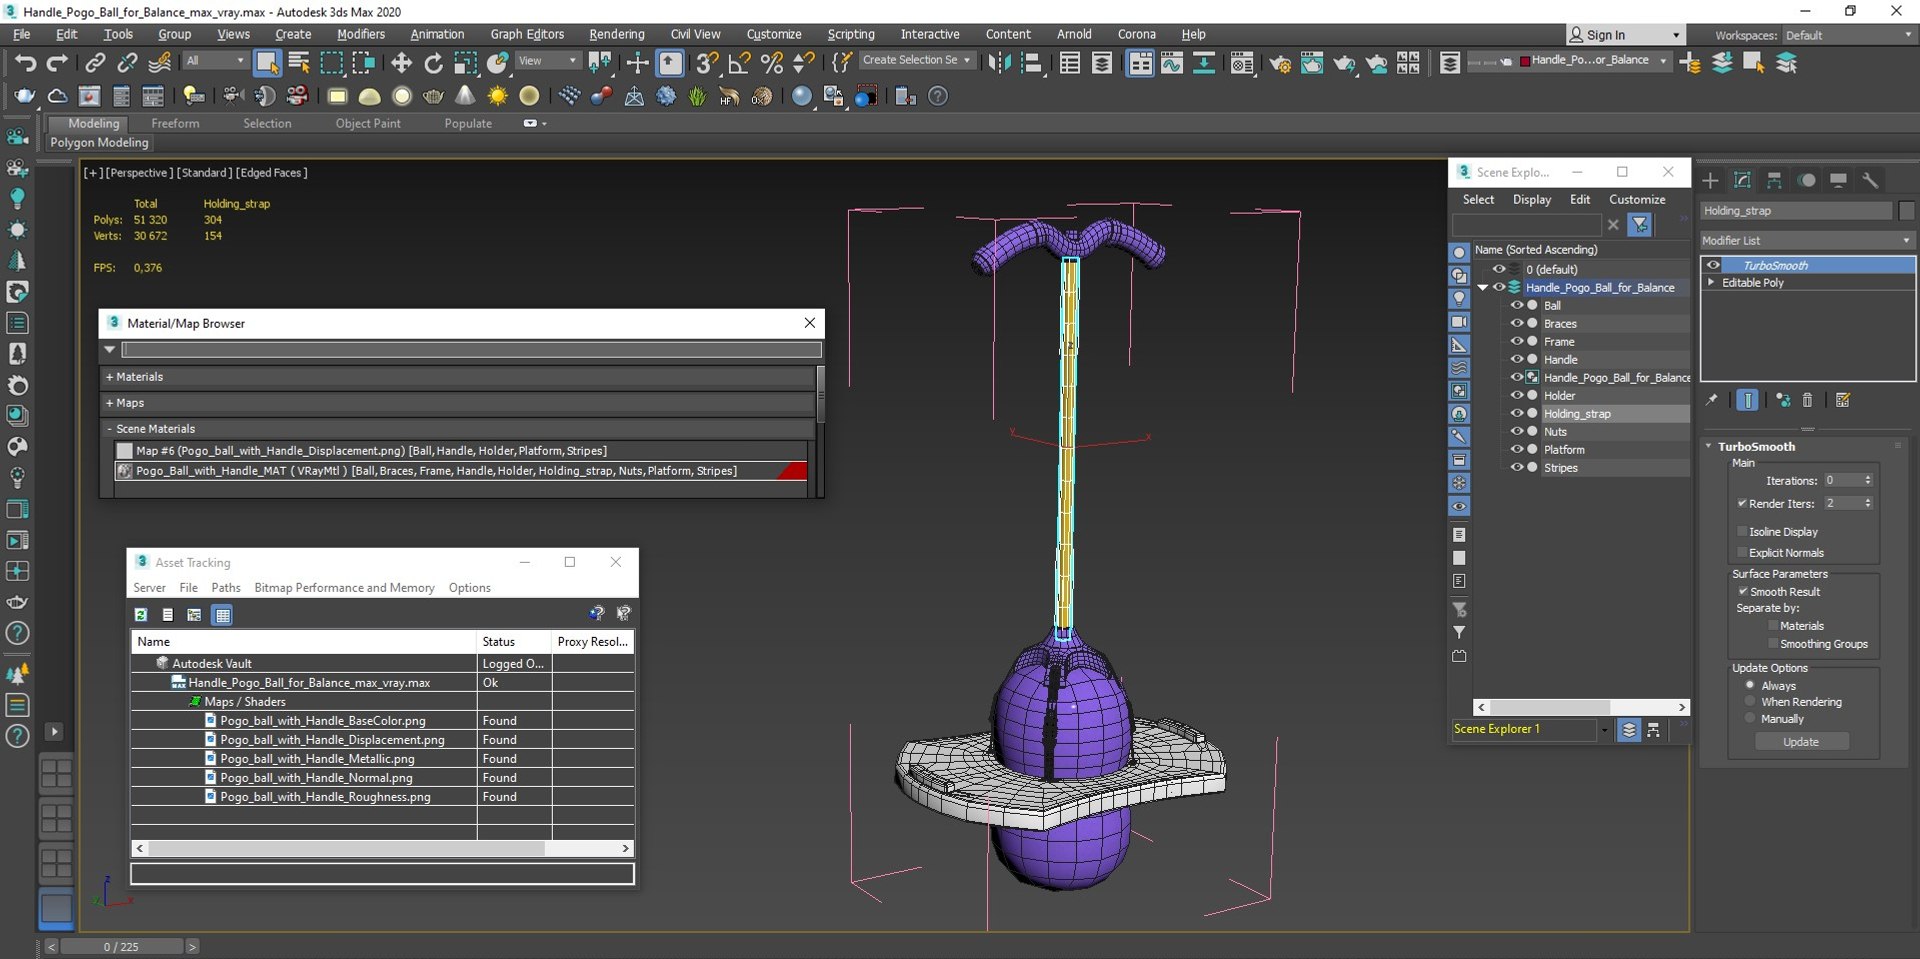The height and width of the screenshot is (959, 1920).
Task: Open Customize in Scene Explorer
Action: coord(1637,200)
